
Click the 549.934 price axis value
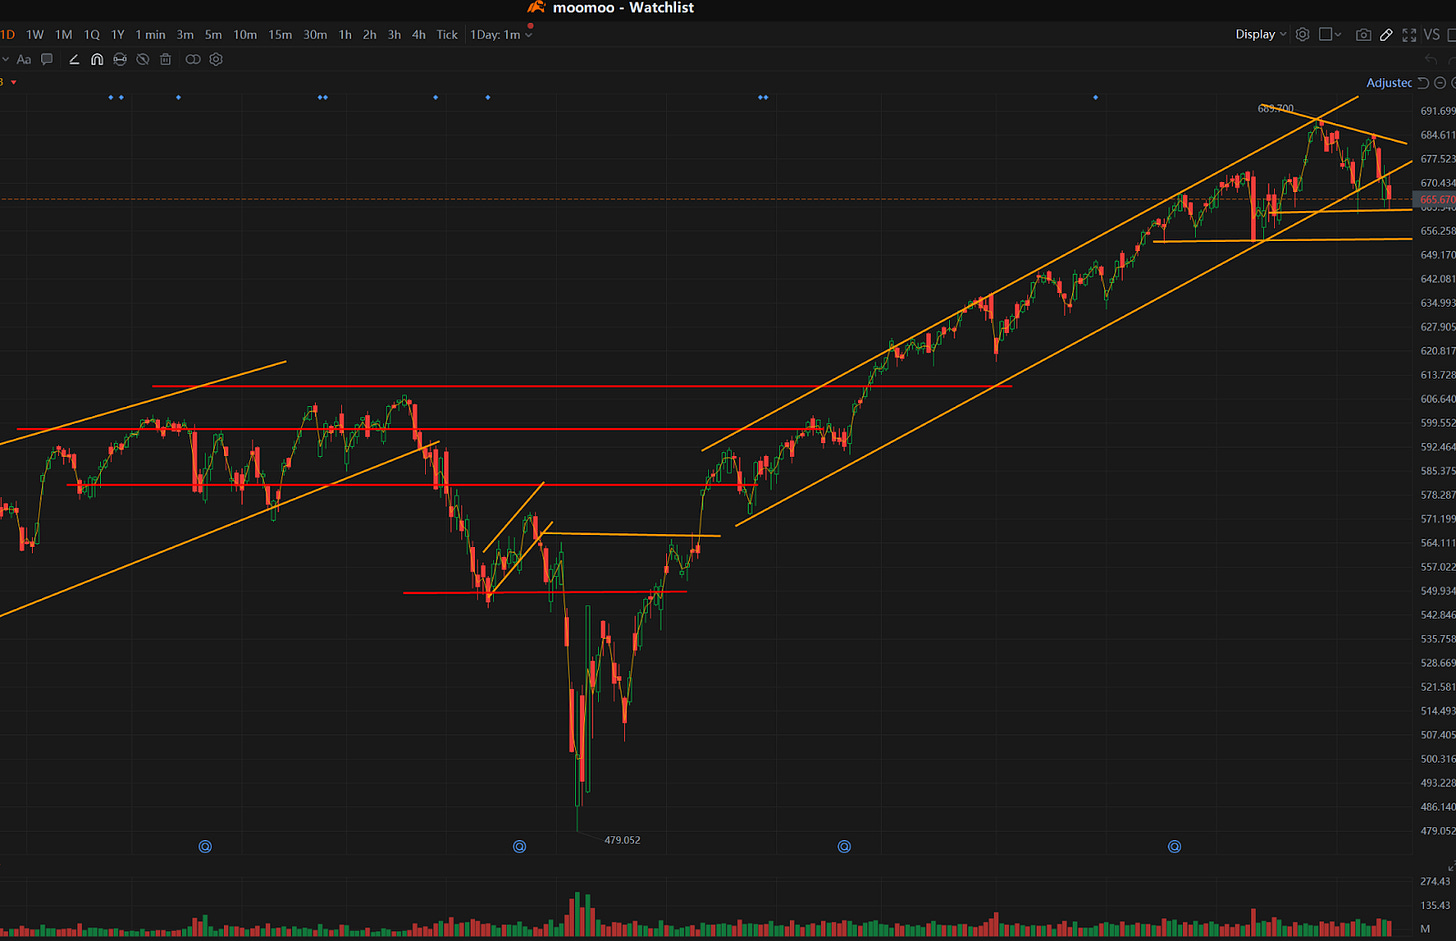pos(1438,591)
